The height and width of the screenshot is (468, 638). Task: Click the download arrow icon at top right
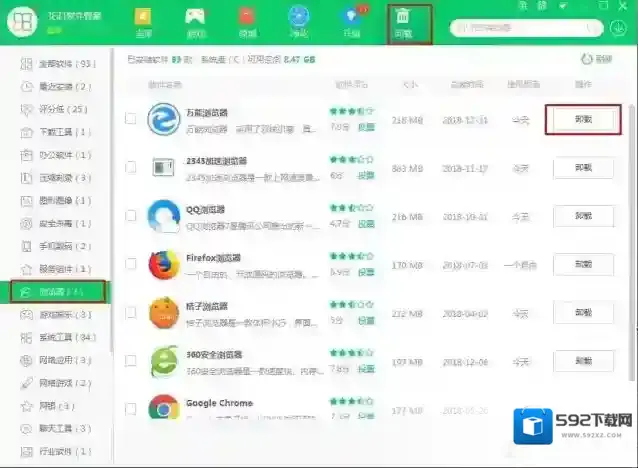click(x=619, y=27)
